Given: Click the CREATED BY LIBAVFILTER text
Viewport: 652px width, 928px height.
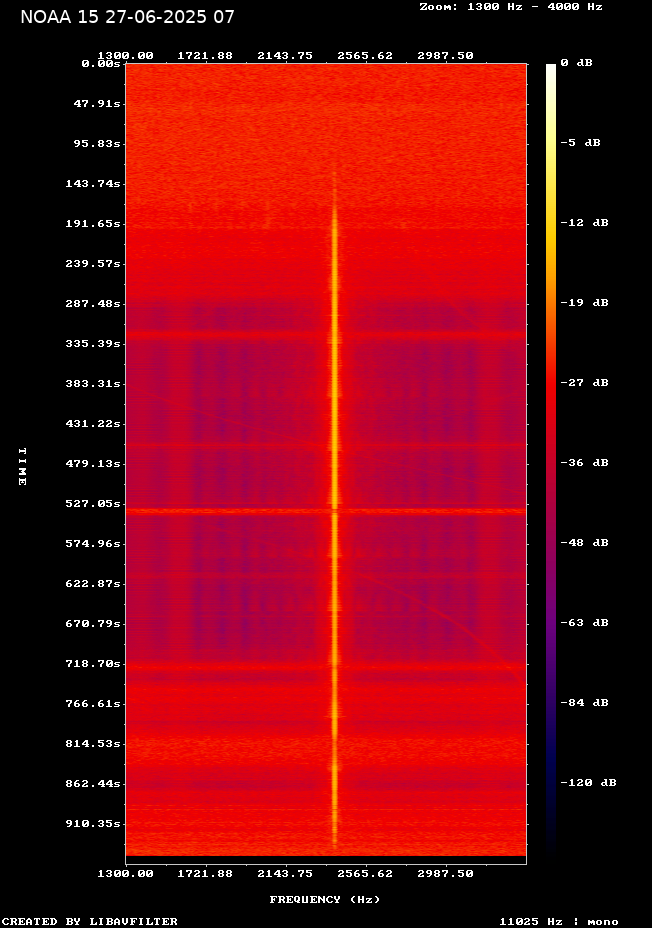Looking at the screenshot, I should click(x=89, y=921).
